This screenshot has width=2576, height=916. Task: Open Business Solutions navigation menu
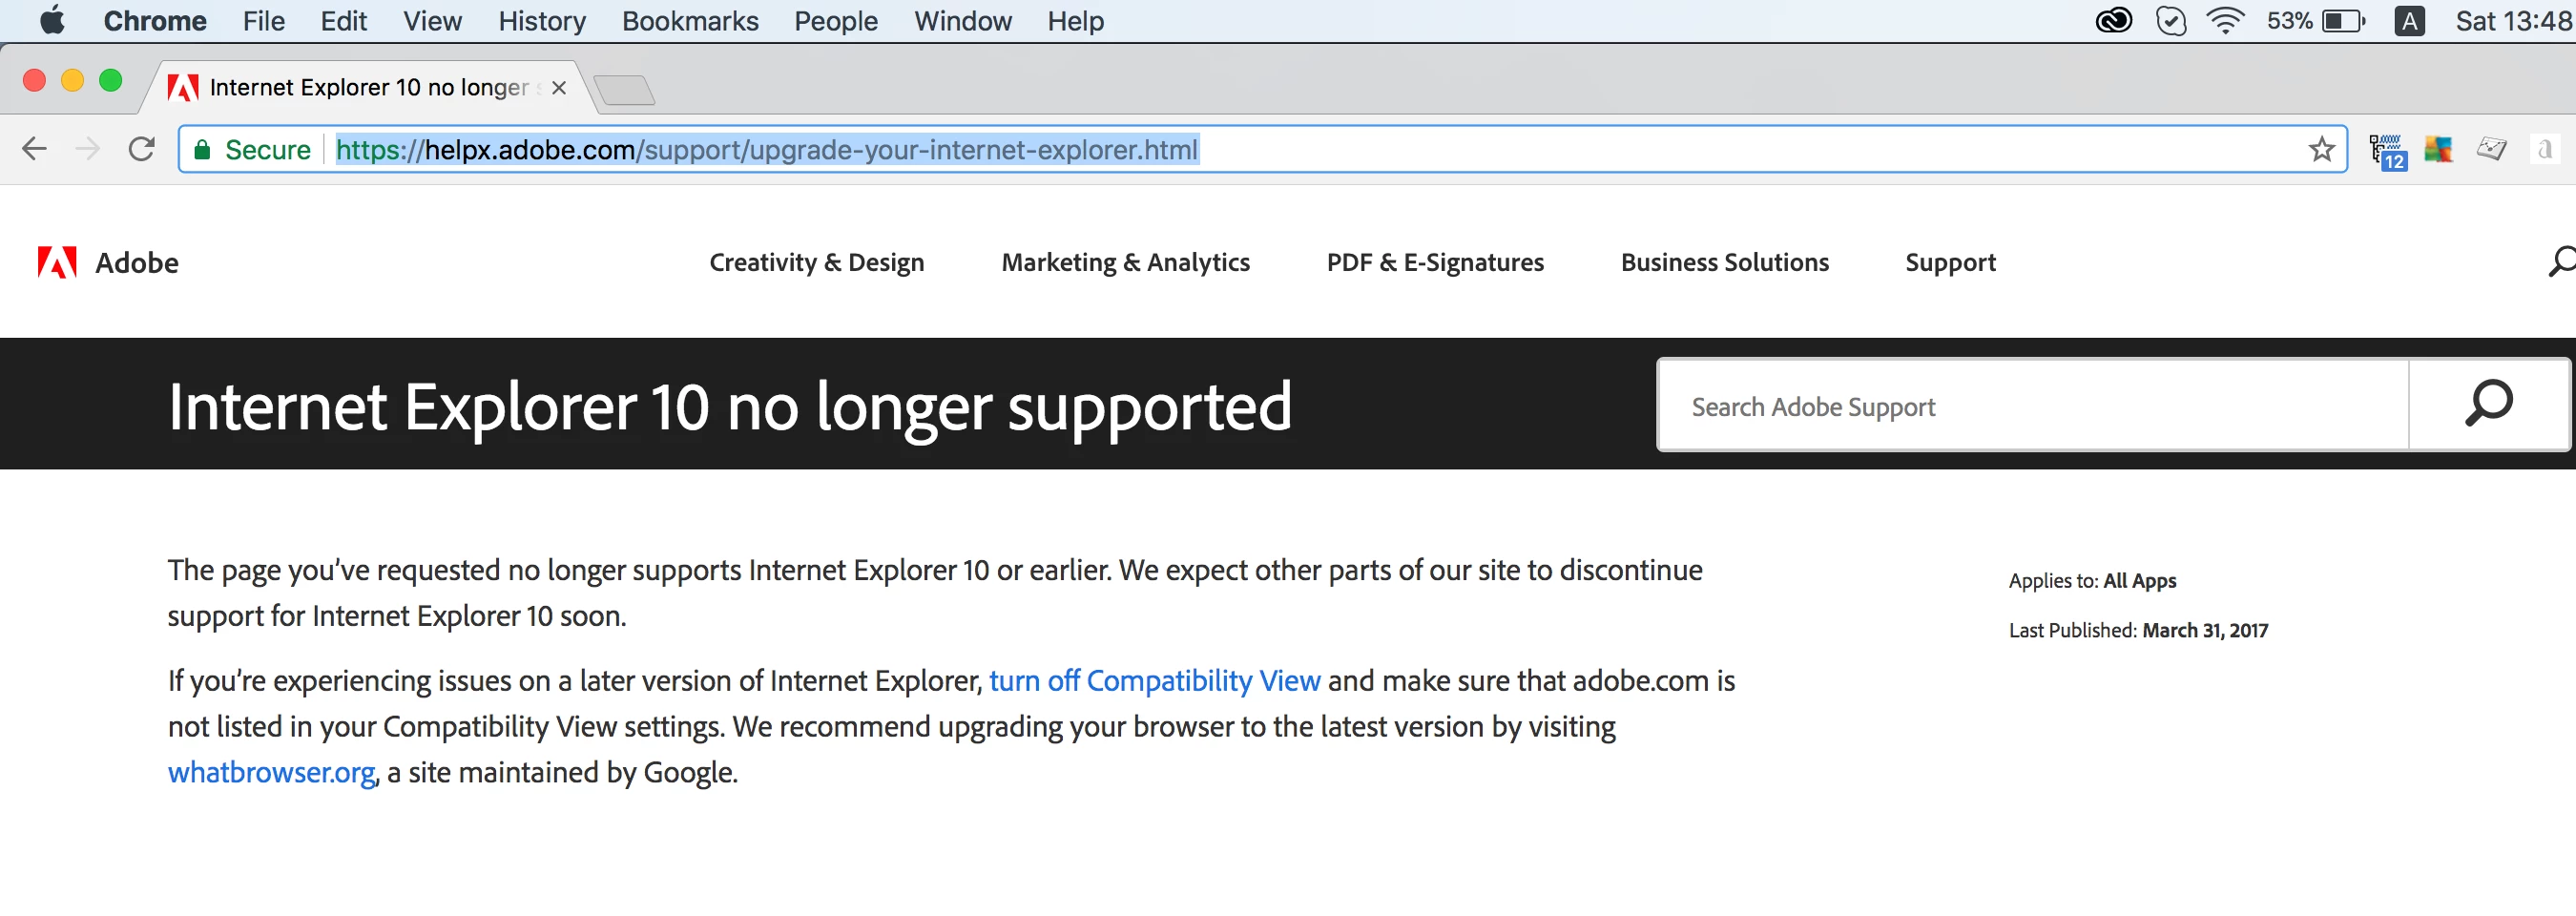[1724, 262]
